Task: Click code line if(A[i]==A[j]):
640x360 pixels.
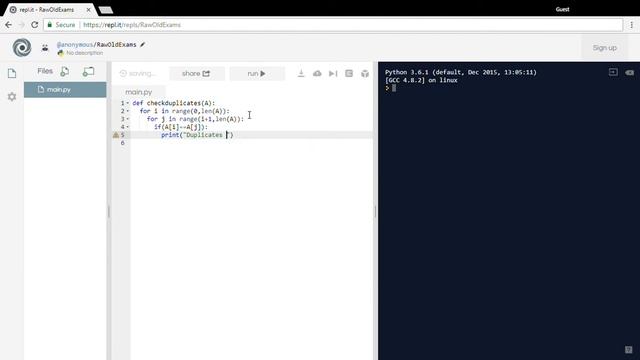Action: pos(181,127)
